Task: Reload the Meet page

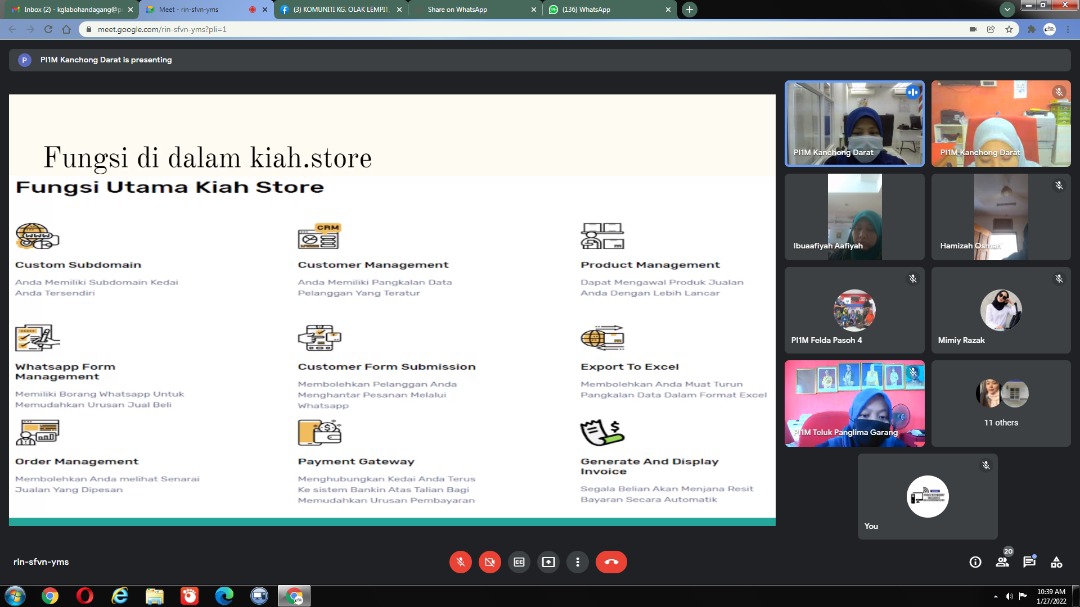Action: coord(48,29)
